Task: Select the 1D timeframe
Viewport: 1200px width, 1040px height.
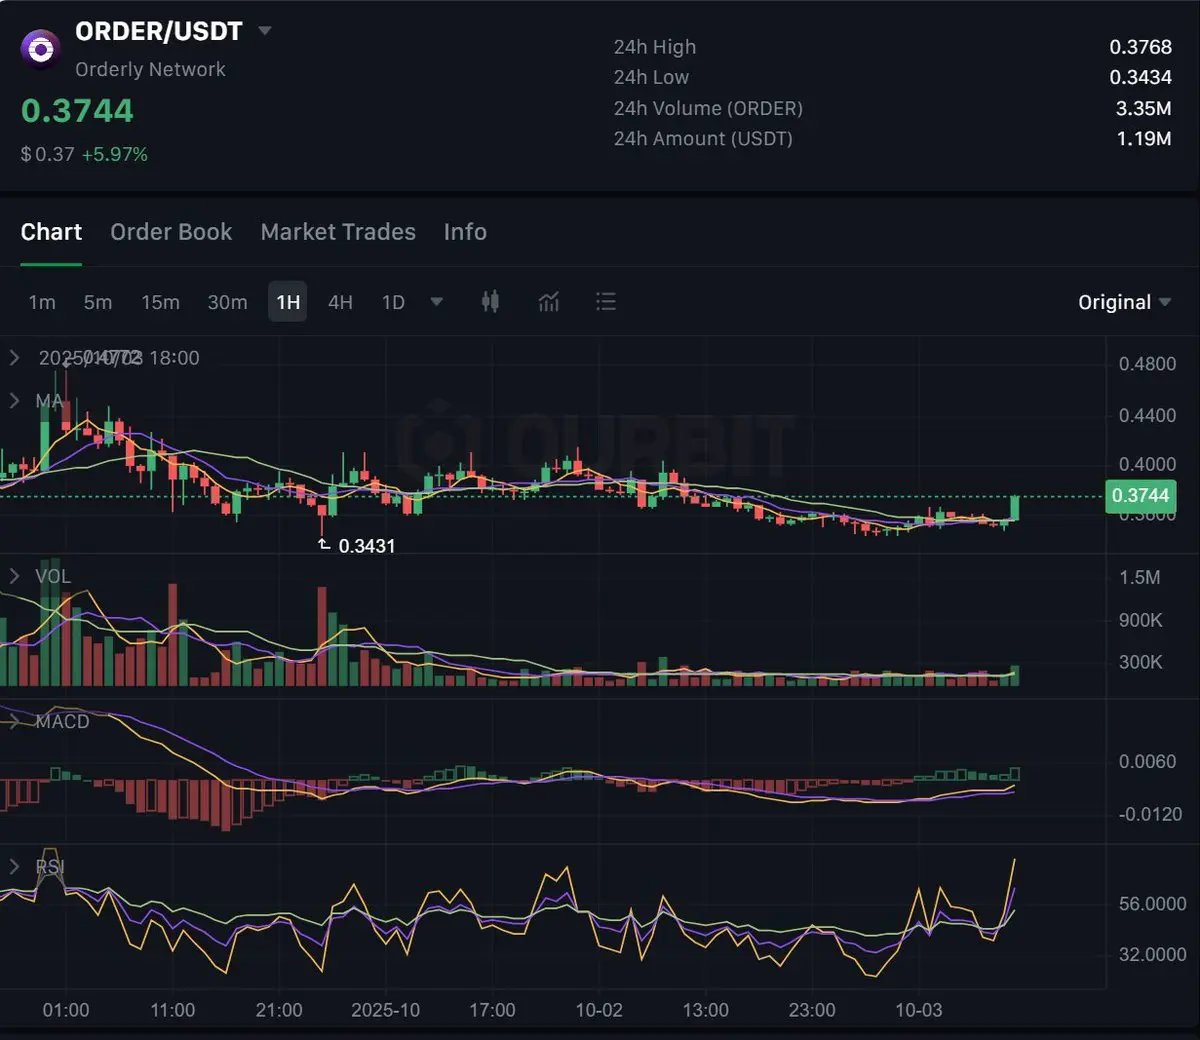Action: click(x=393, y=302)
